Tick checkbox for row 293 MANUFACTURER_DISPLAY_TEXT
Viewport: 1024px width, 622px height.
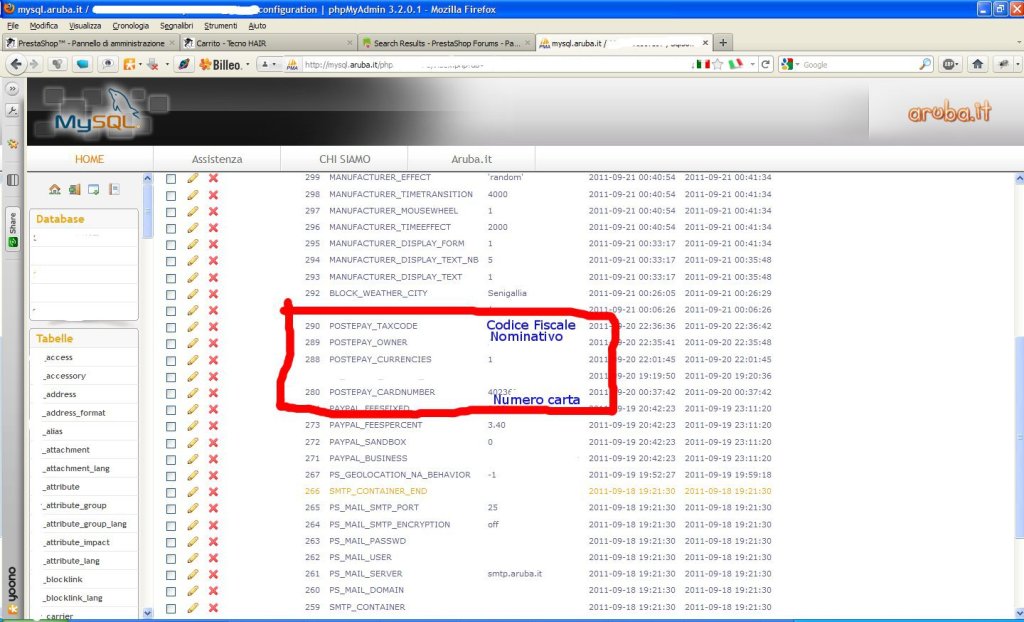(171, 278)
